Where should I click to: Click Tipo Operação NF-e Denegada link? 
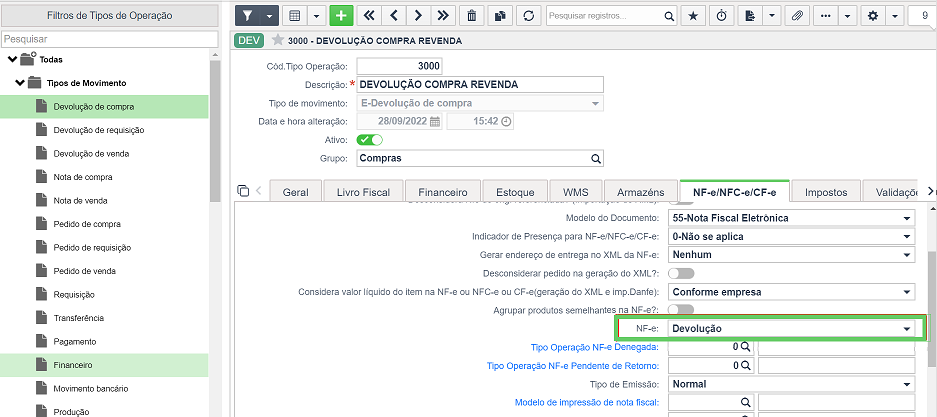[x=595, y=347]
